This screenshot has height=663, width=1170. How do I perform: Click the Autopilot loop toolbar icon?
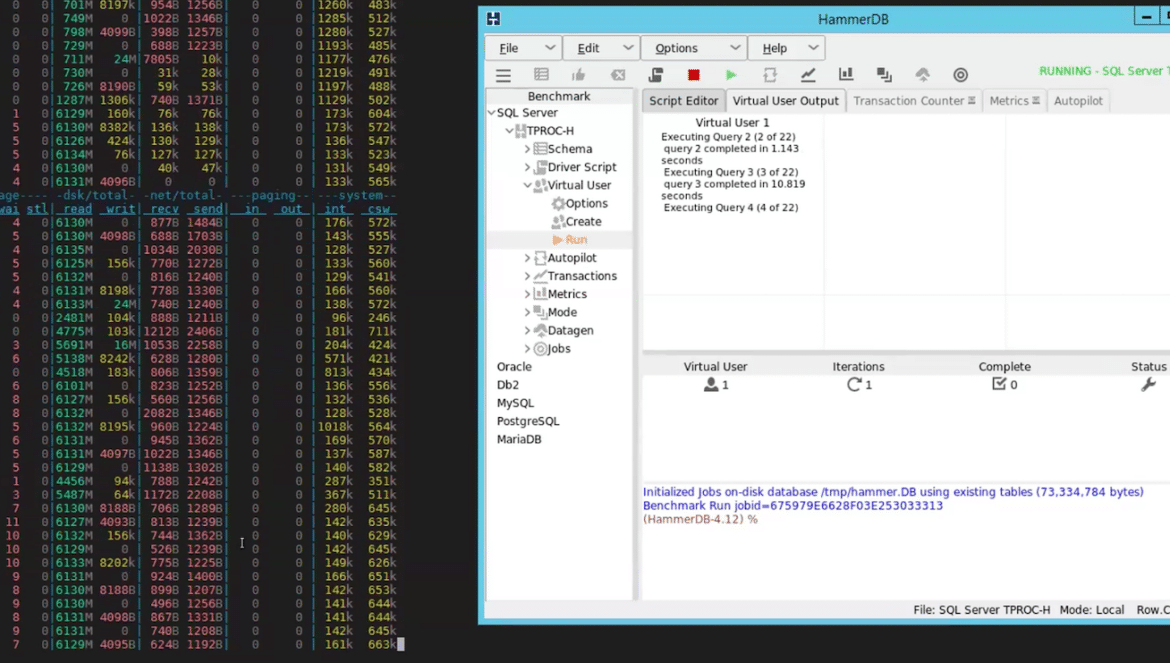pyautogui.click(x=770, y=75)
